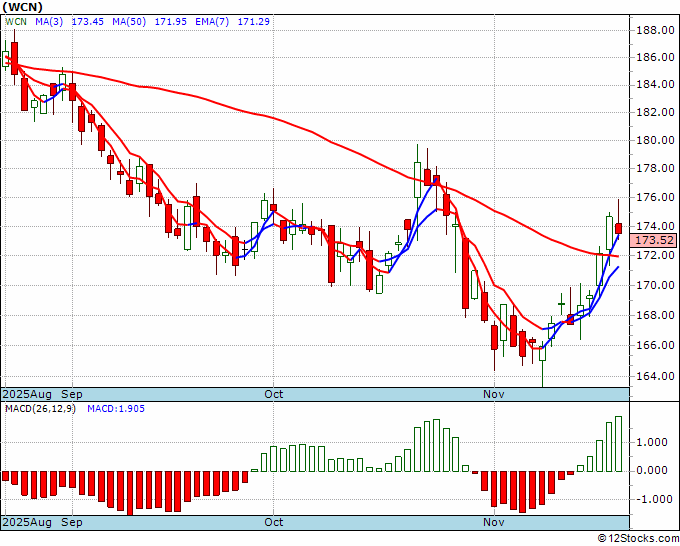680x546 pixels.
Task: Click the 2025Aug label on price chart axis
Action: [27, 394]
